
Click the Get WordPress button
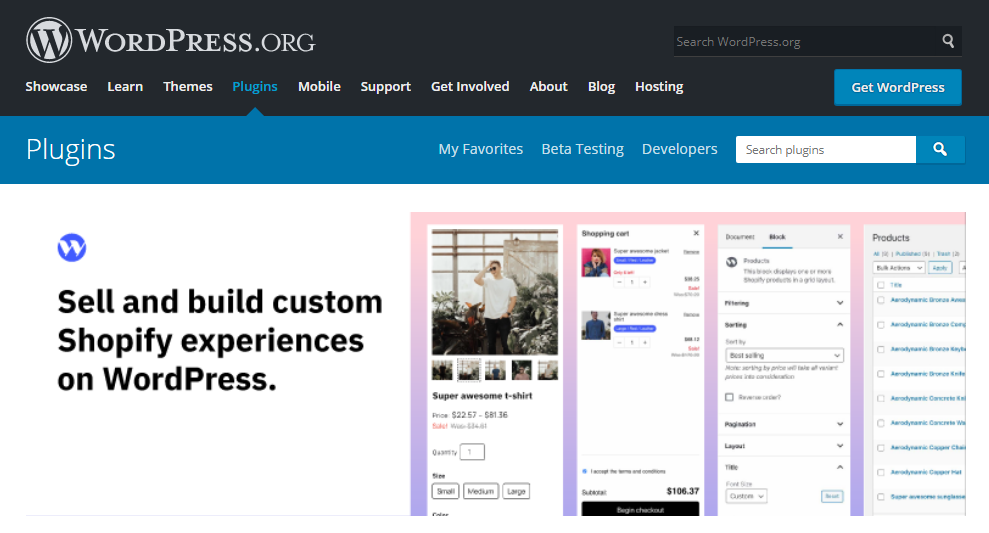[x=898, y=87]
